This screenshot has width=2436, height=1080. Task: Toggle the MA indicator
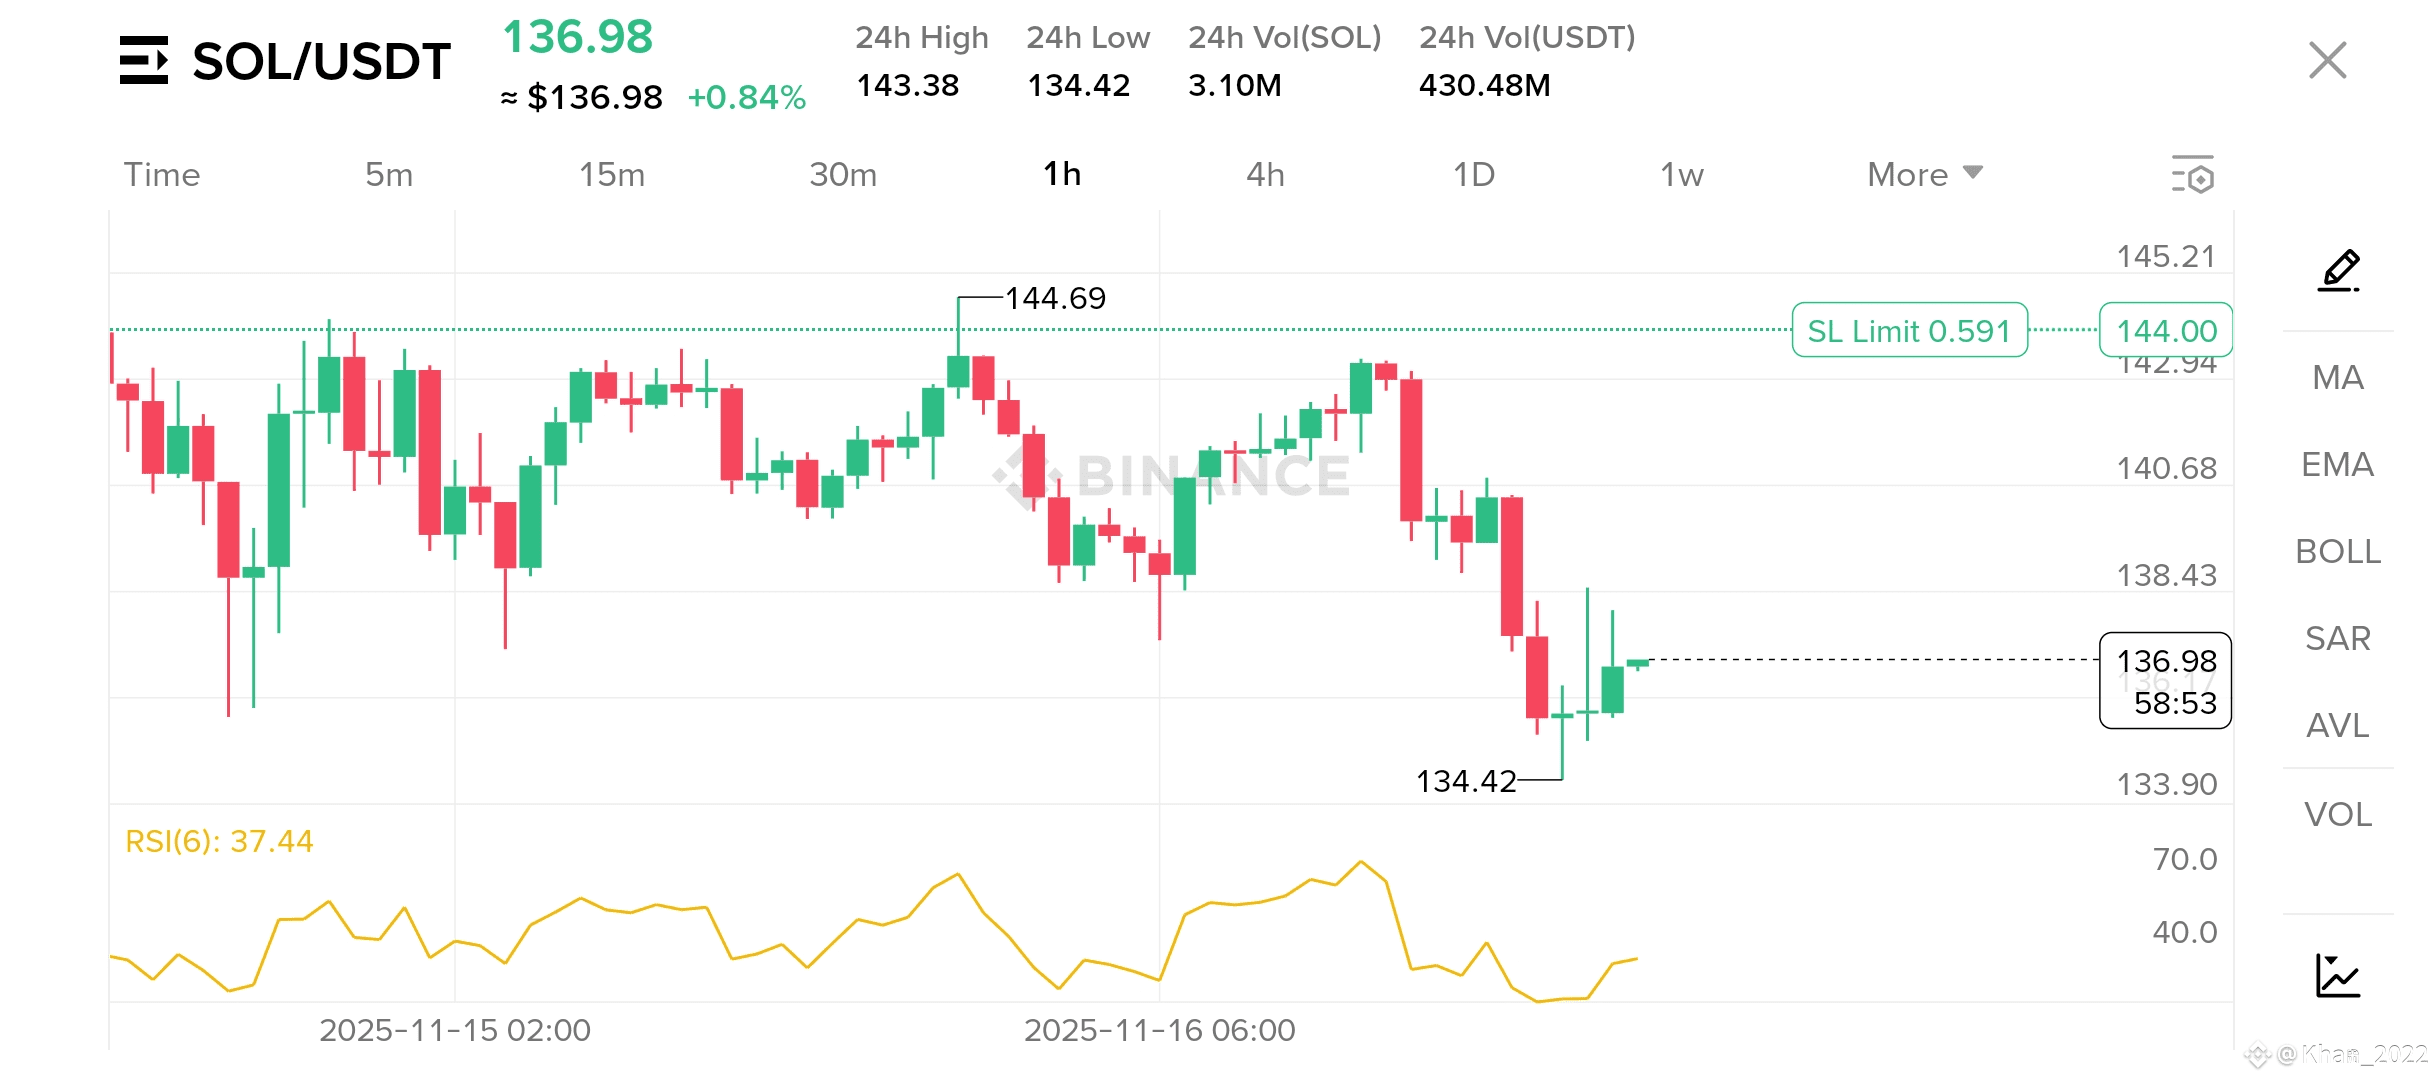point(2337,378)
